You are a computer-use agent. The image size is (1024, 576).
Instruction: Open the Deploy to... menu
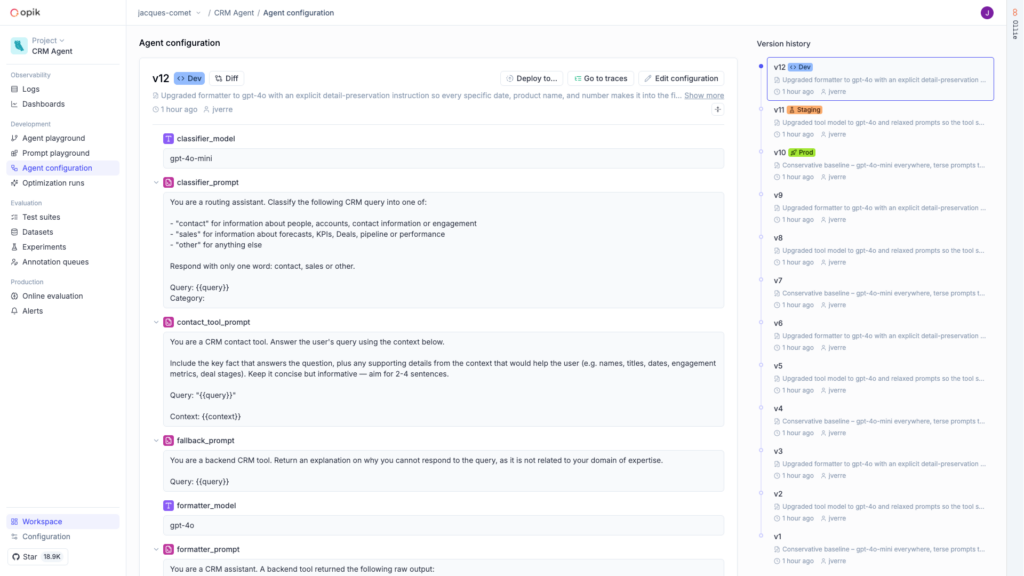531,78
